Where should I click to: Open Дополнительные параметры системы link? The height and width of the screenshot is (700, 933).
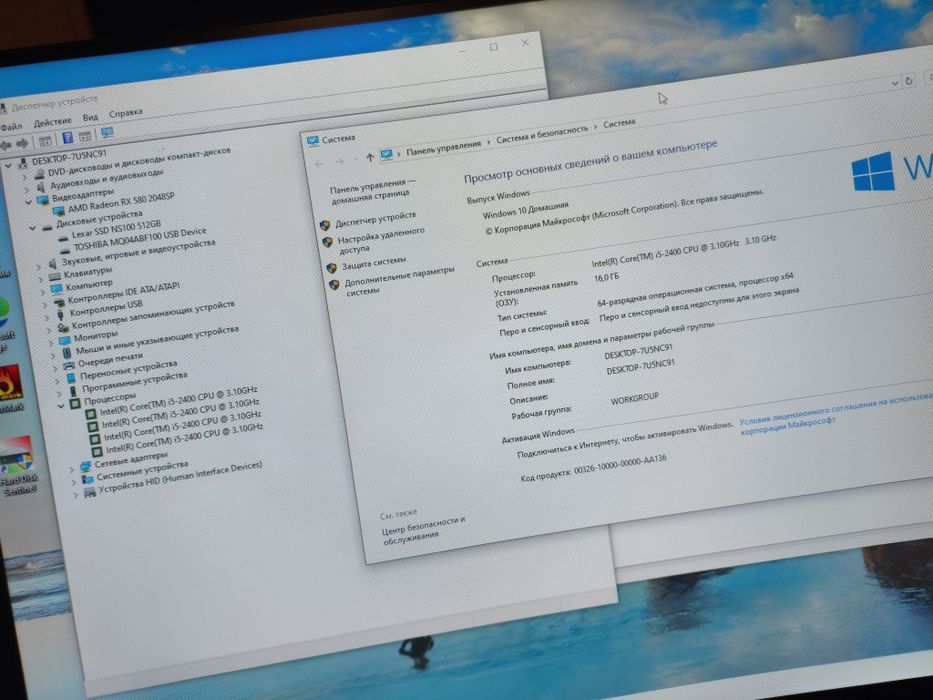399,282
